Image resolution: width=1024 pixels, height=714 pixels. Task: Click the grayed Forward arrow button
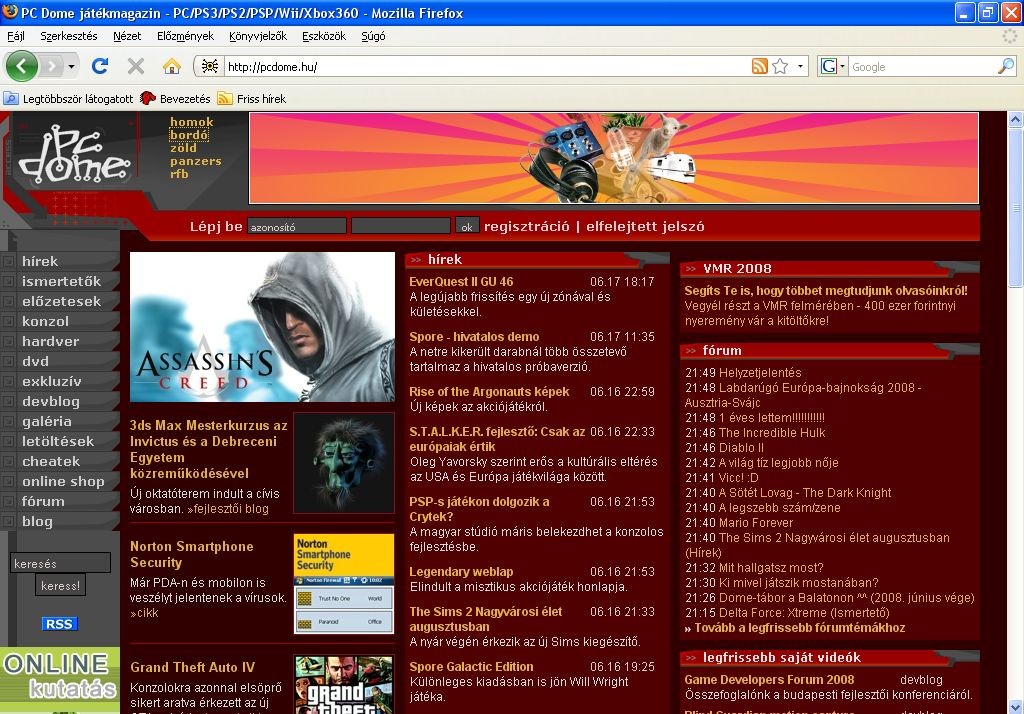click(51, 66)
